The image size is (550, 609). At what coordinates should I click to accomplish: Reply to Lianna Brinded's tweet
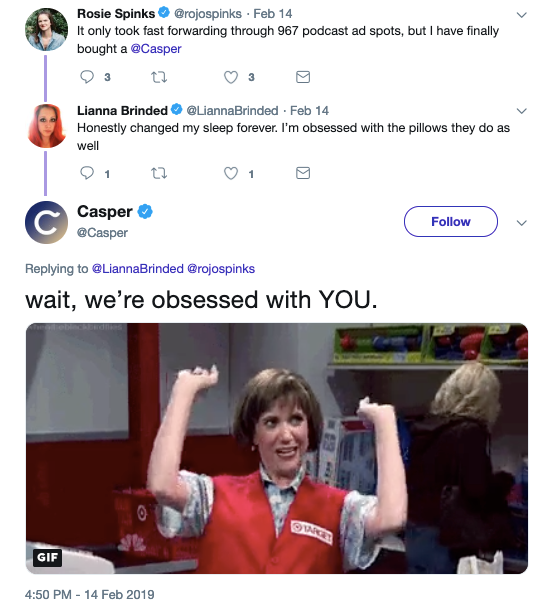click(x=87, y=173)
